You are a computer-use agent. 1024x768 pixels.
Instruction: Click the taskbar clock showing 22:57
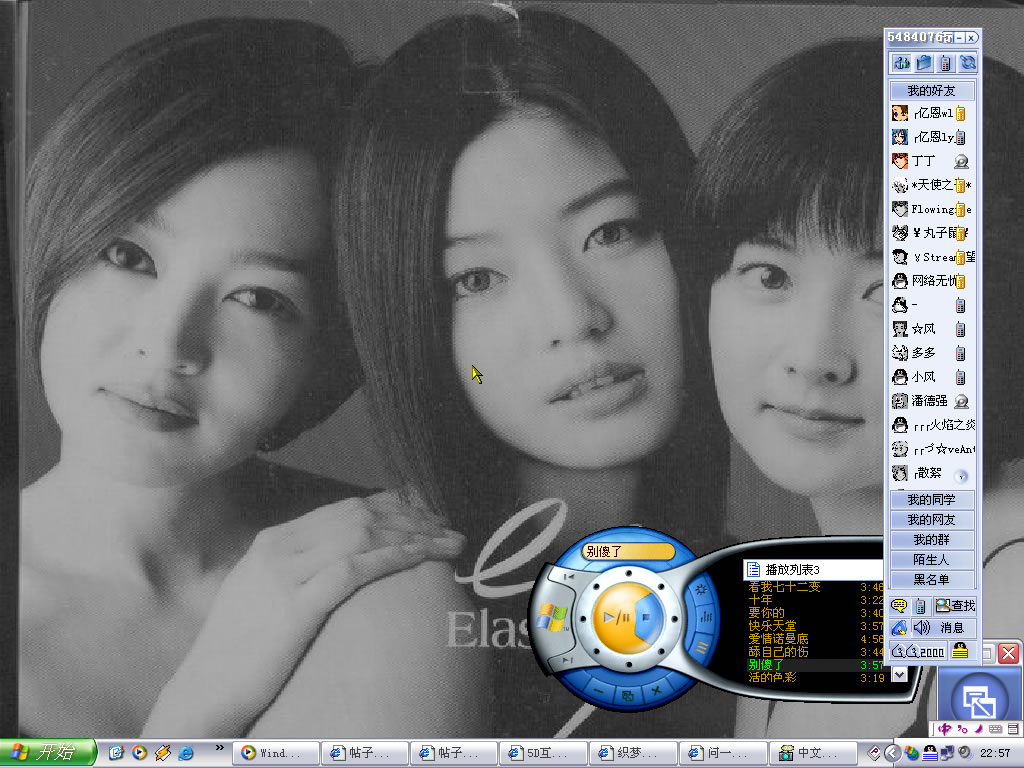995,754
